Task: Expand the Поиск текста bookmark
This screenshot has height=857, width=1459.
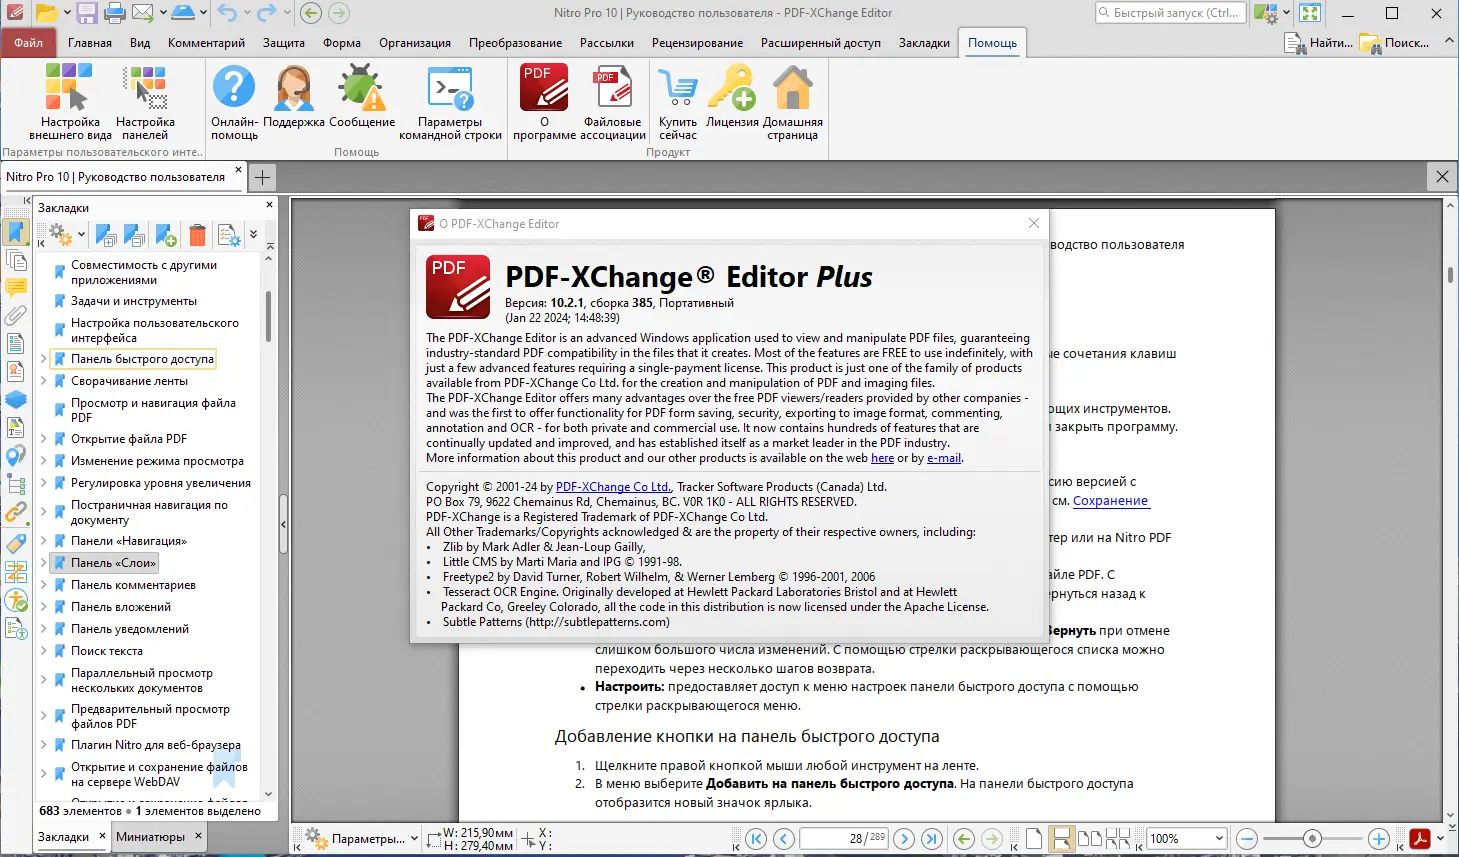Action: point(44,651)
